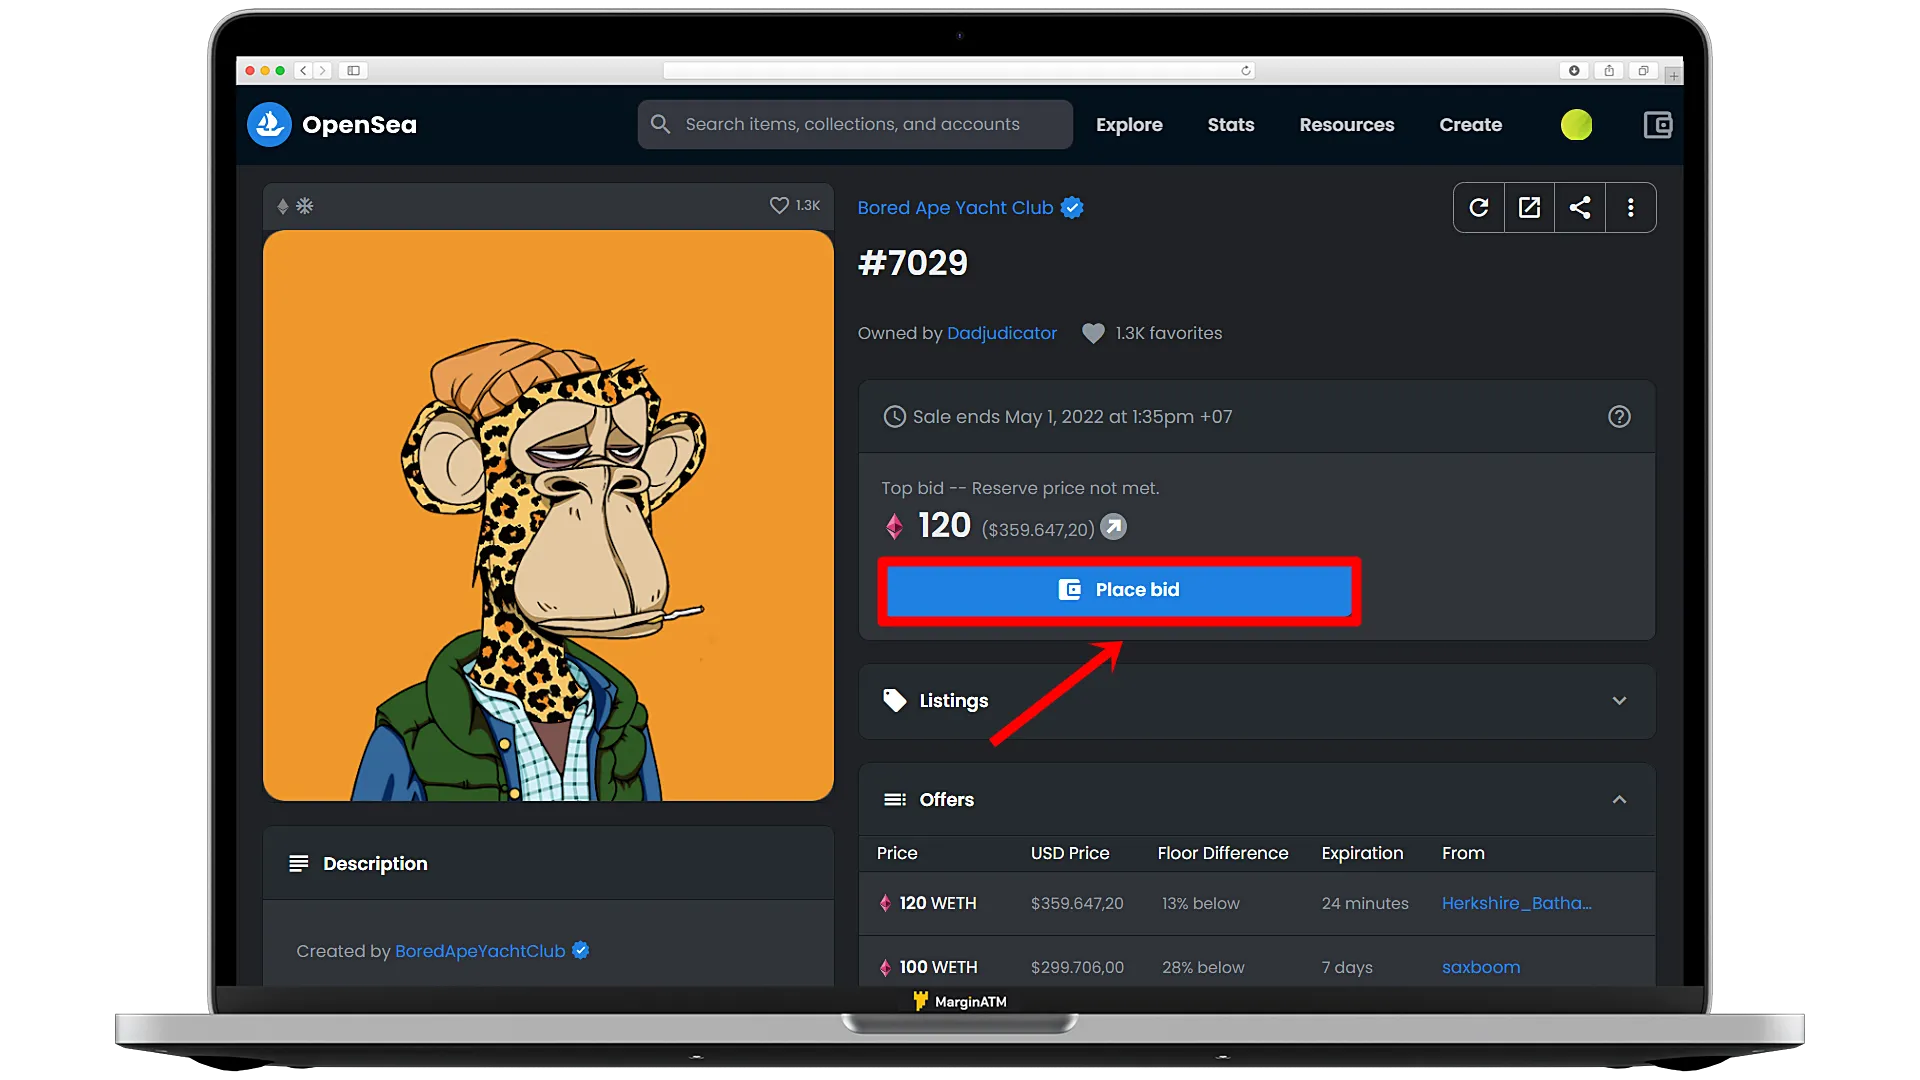Click the browser share icon
Image resolution: width=1920 pixels, height=1080 pixels.
1609,71
